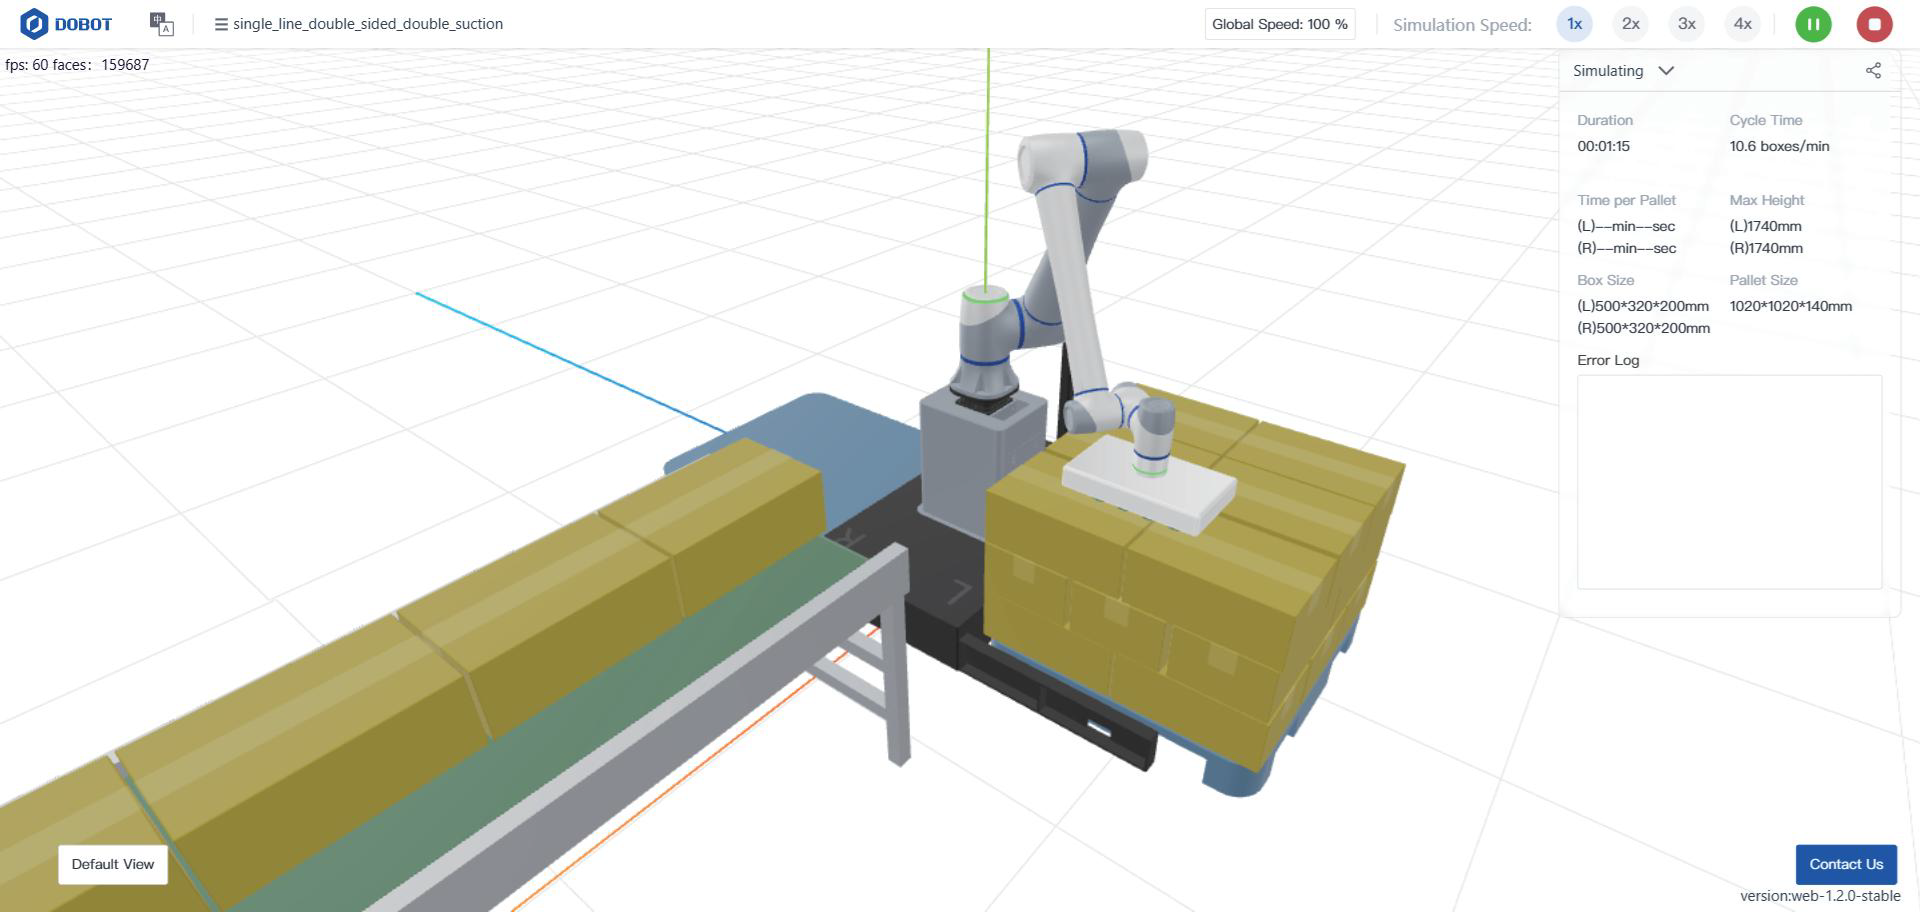Select 4x simulation speed
The height and width of the screenshot is (912, 1920).
coord(1742,24)
